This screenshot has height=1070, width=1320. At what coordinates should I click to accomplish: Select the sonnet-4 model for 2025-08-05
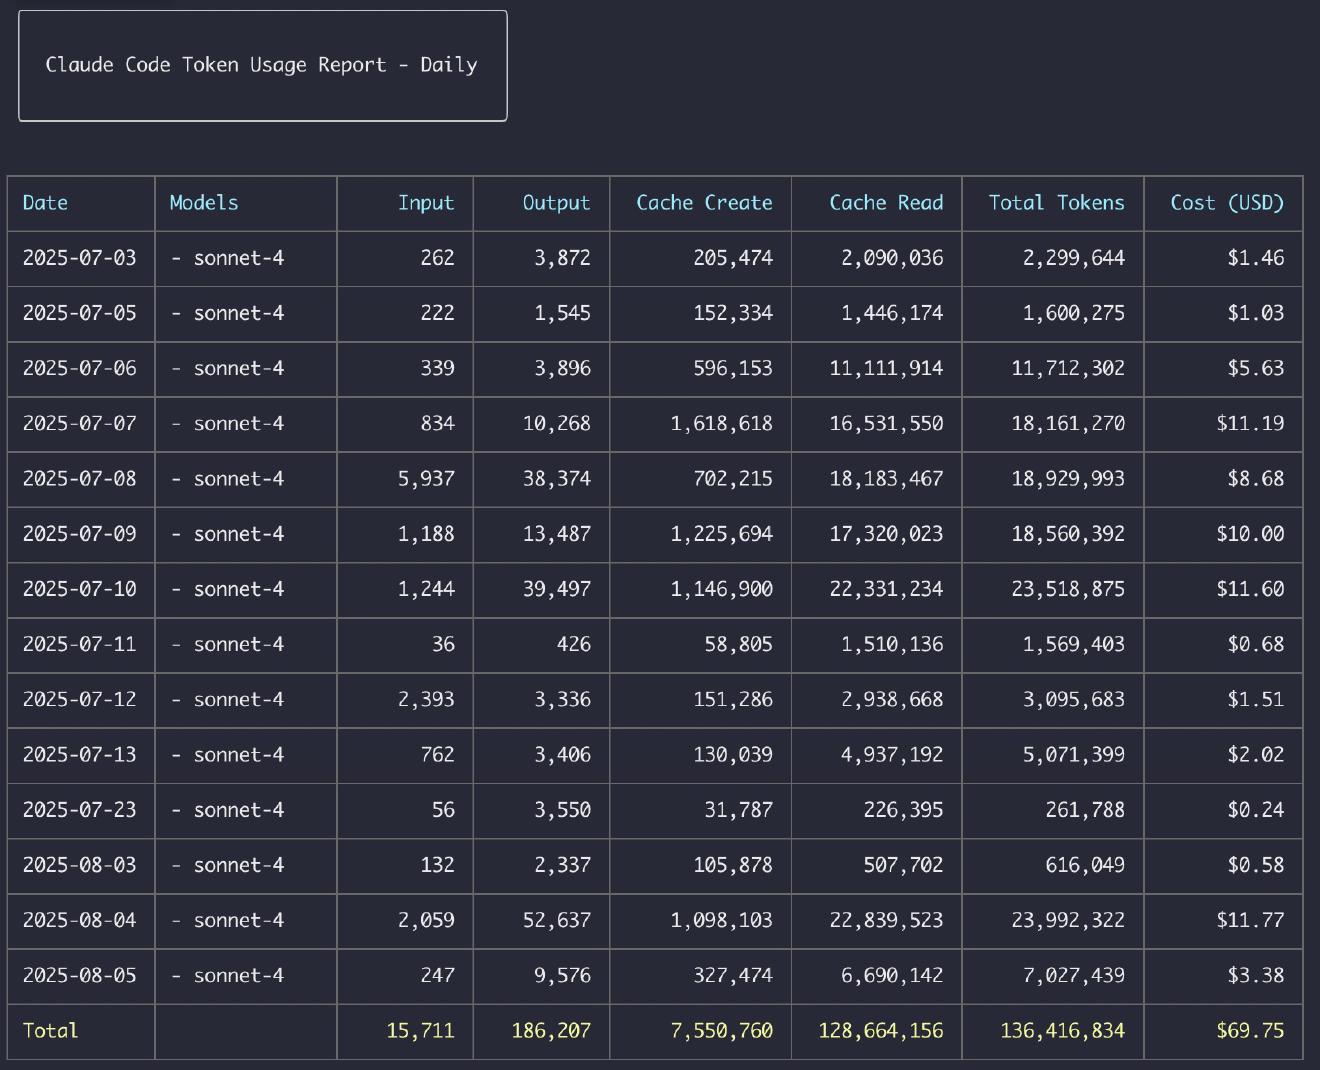click(x=238, y=975)
